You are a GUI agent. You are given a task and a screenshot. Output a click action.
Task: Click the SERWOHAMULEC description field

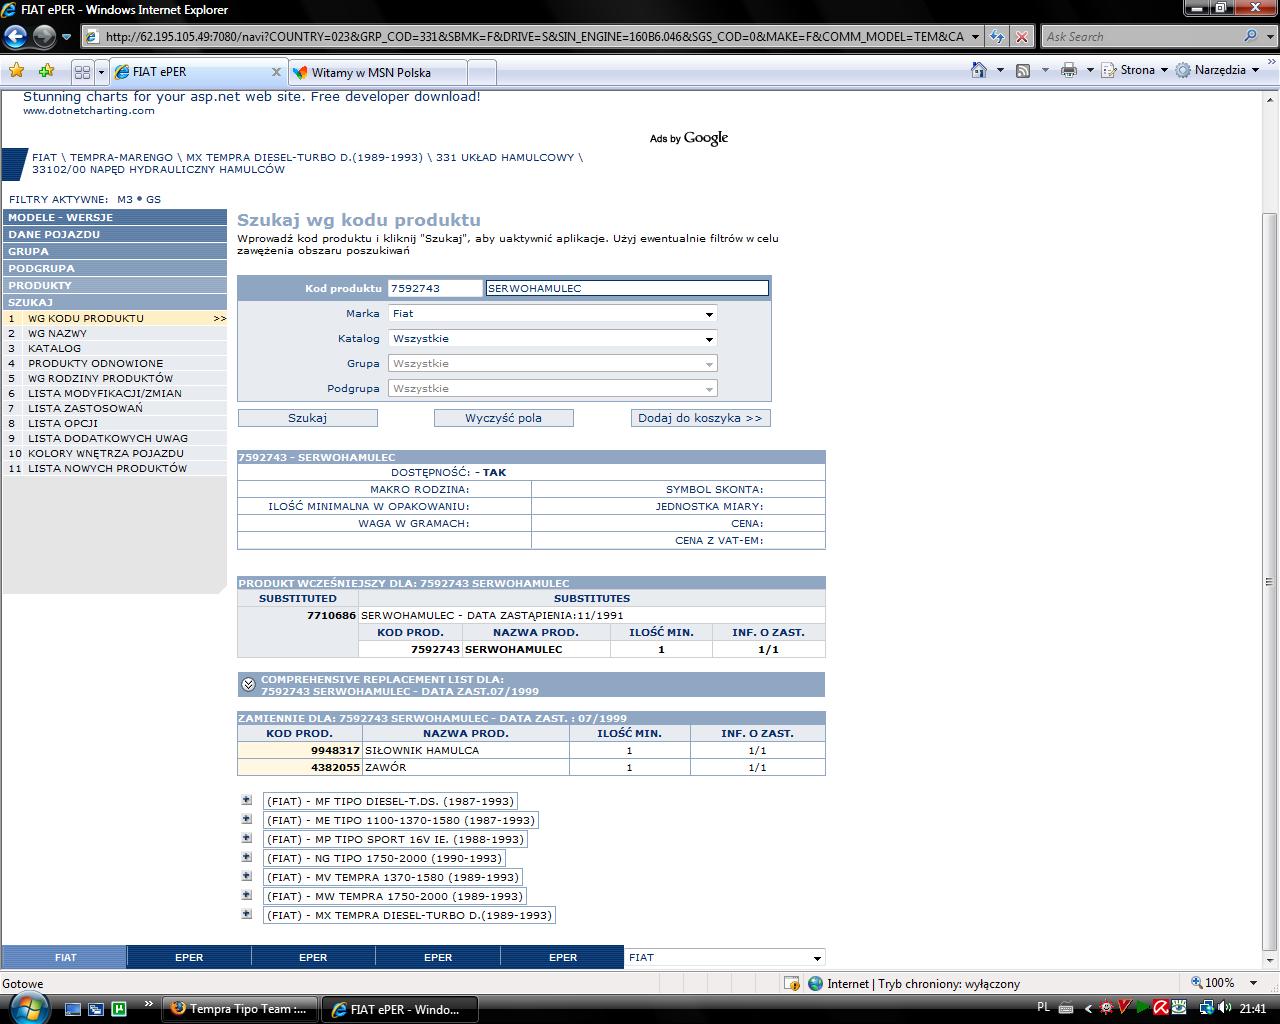[x=627, y=288]
